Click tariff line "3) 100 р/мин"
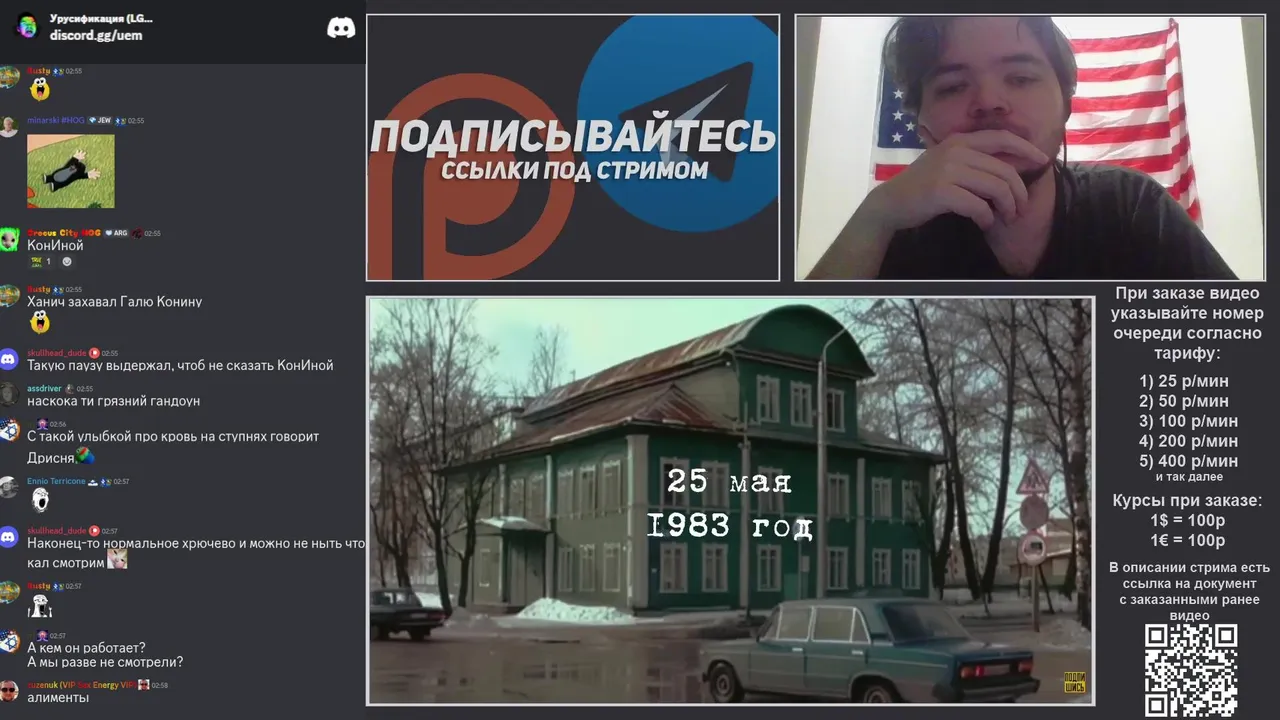 (x=1188, y=421)
